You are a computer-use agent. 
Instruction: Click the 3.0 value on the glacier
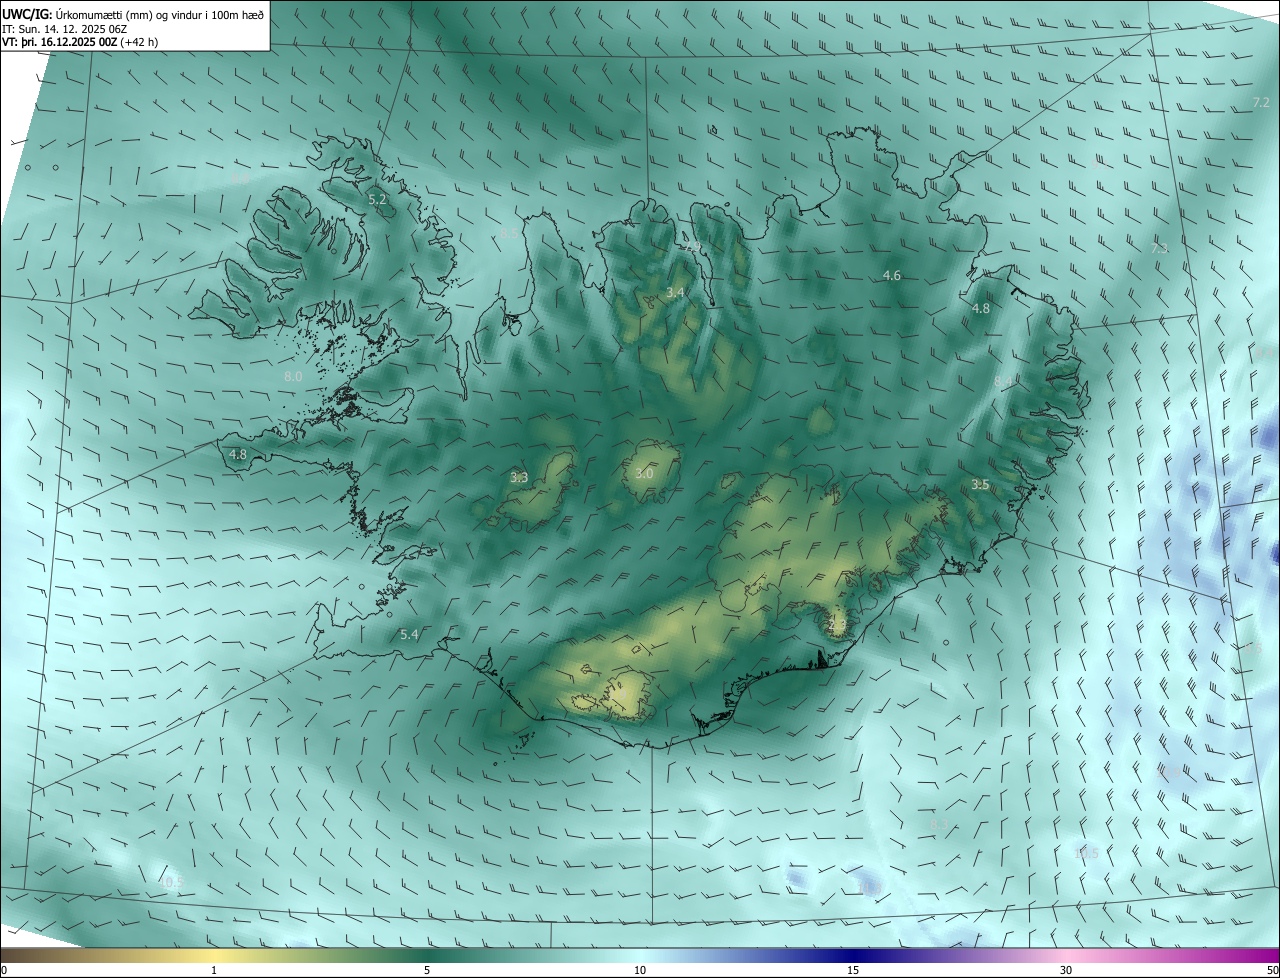coord(644,473)
